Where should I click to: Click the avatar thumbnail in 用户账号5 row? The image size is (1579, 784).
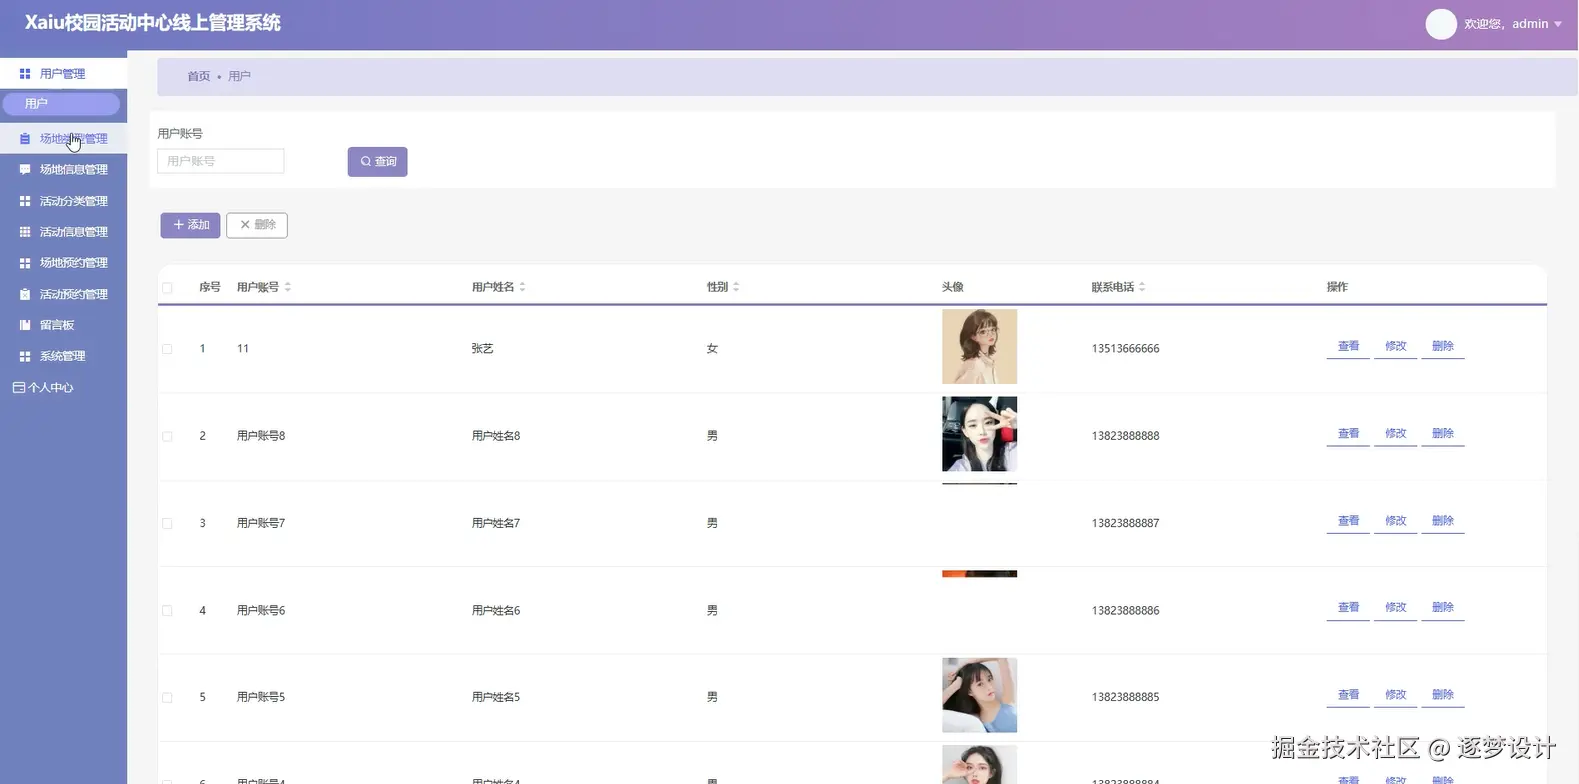tap(979, 695)
